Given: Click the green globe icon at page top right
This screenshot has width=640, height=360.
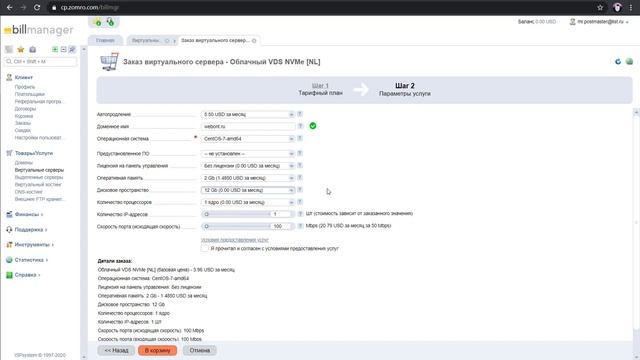Looking at the screenshot, I should pos(629,62).
